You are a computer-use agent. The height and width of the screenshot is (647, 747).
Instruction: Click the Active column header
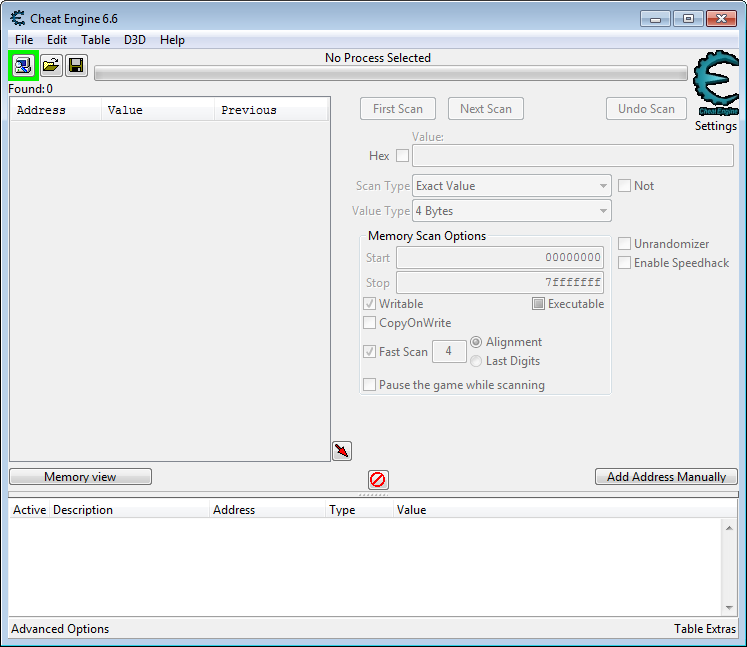click(30, 510)
